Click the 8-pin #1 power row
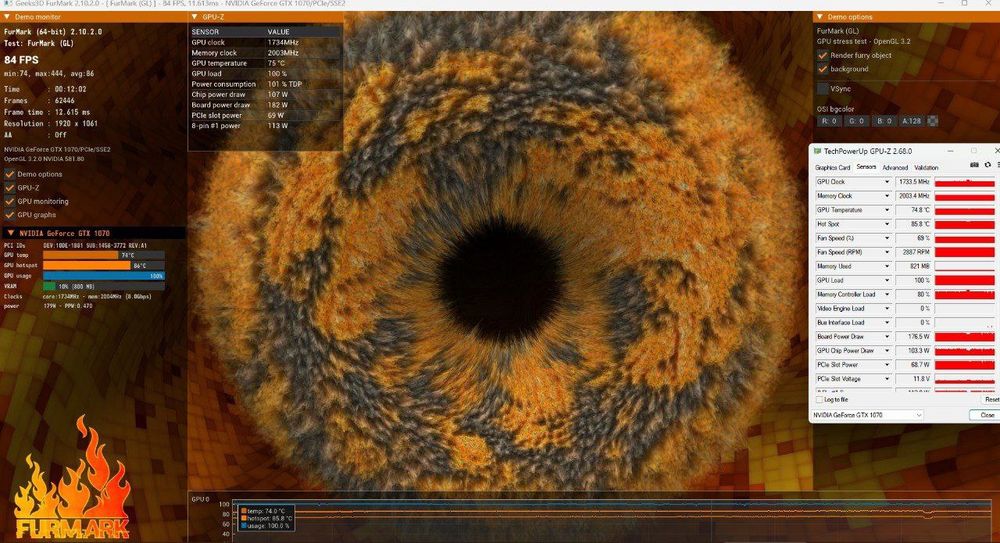 tap(265, 126)
